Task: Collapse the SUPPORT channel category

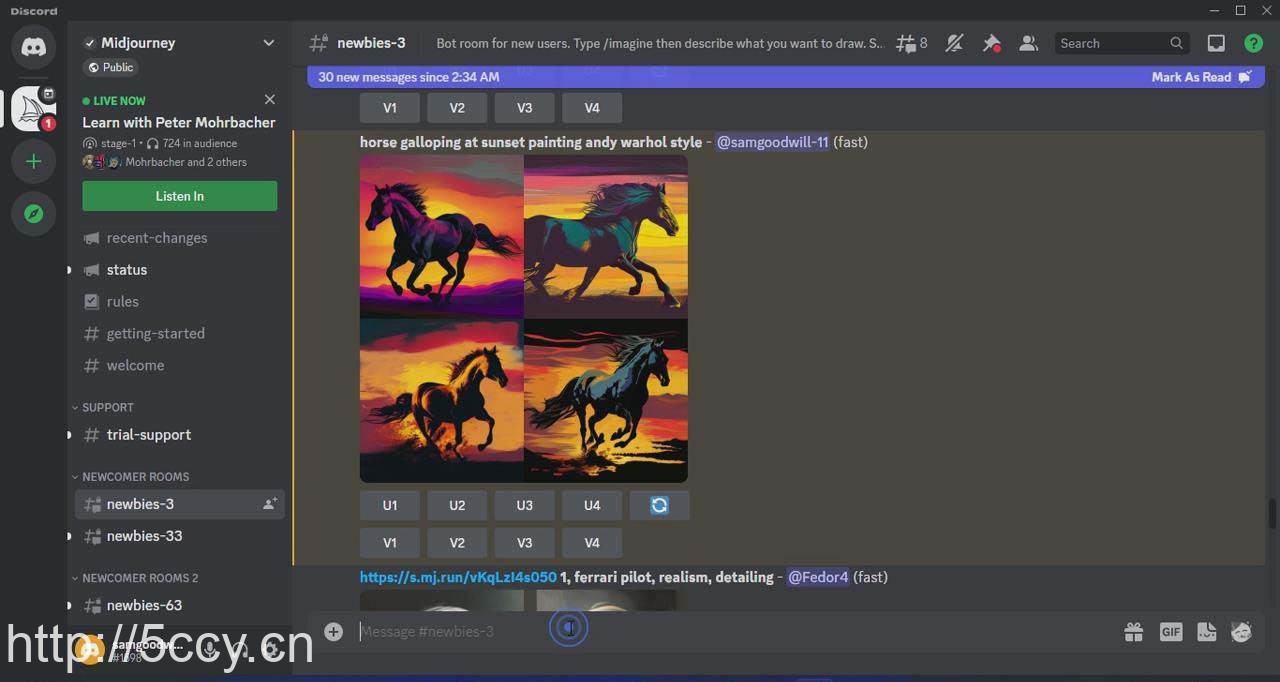Action: tap(107, 407)
